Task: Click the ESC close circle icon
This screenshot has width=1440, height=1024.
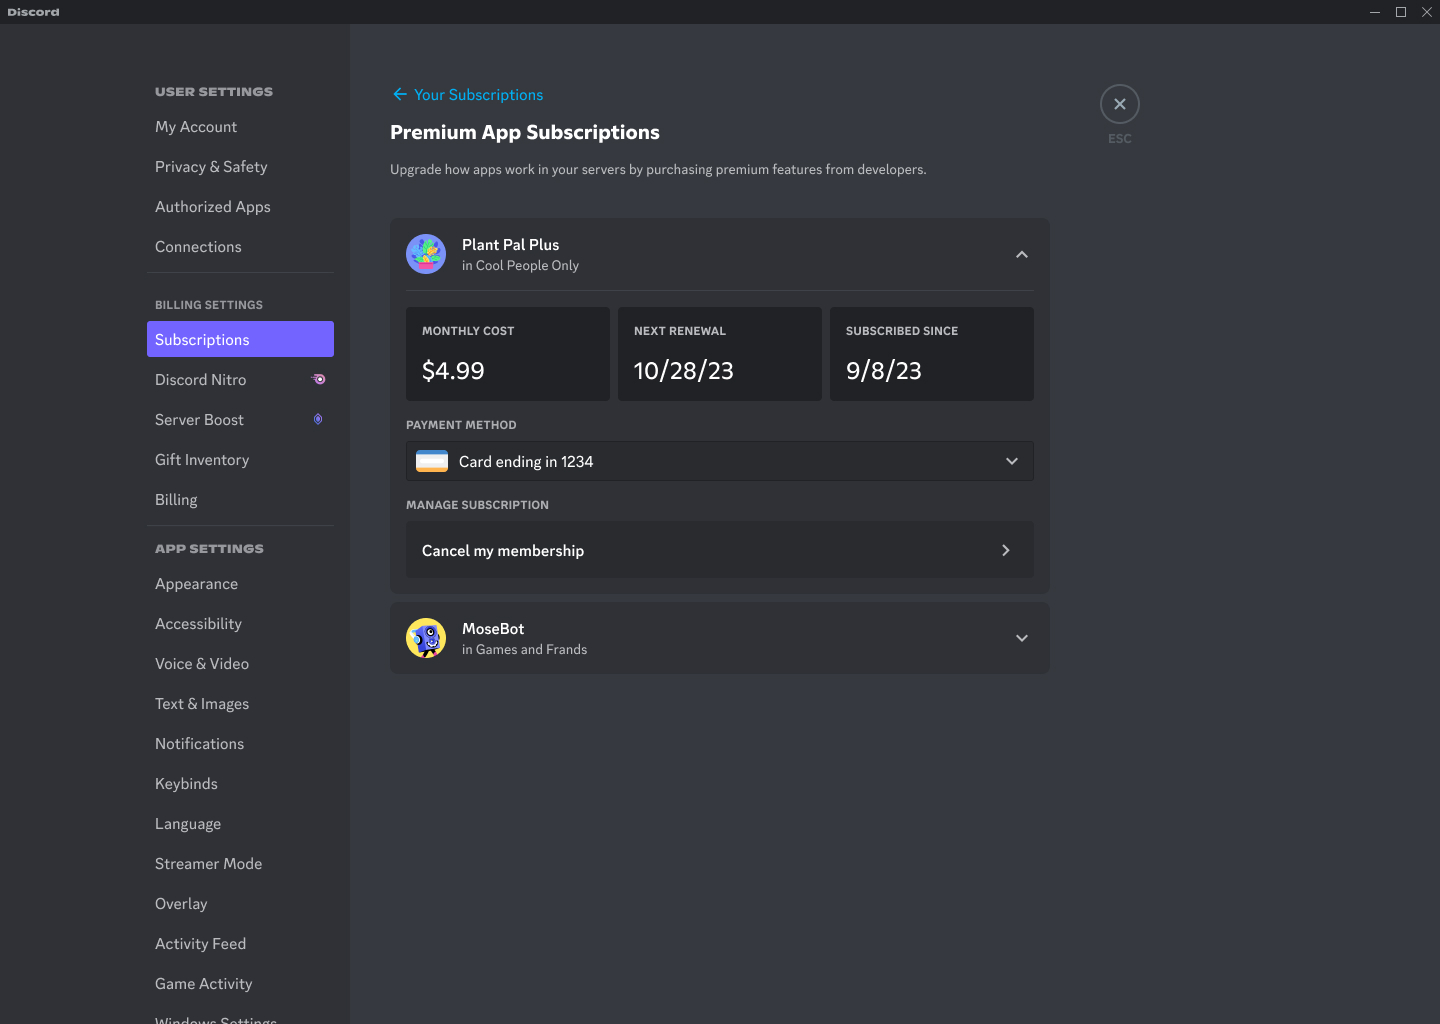Action: [1119, 103]
